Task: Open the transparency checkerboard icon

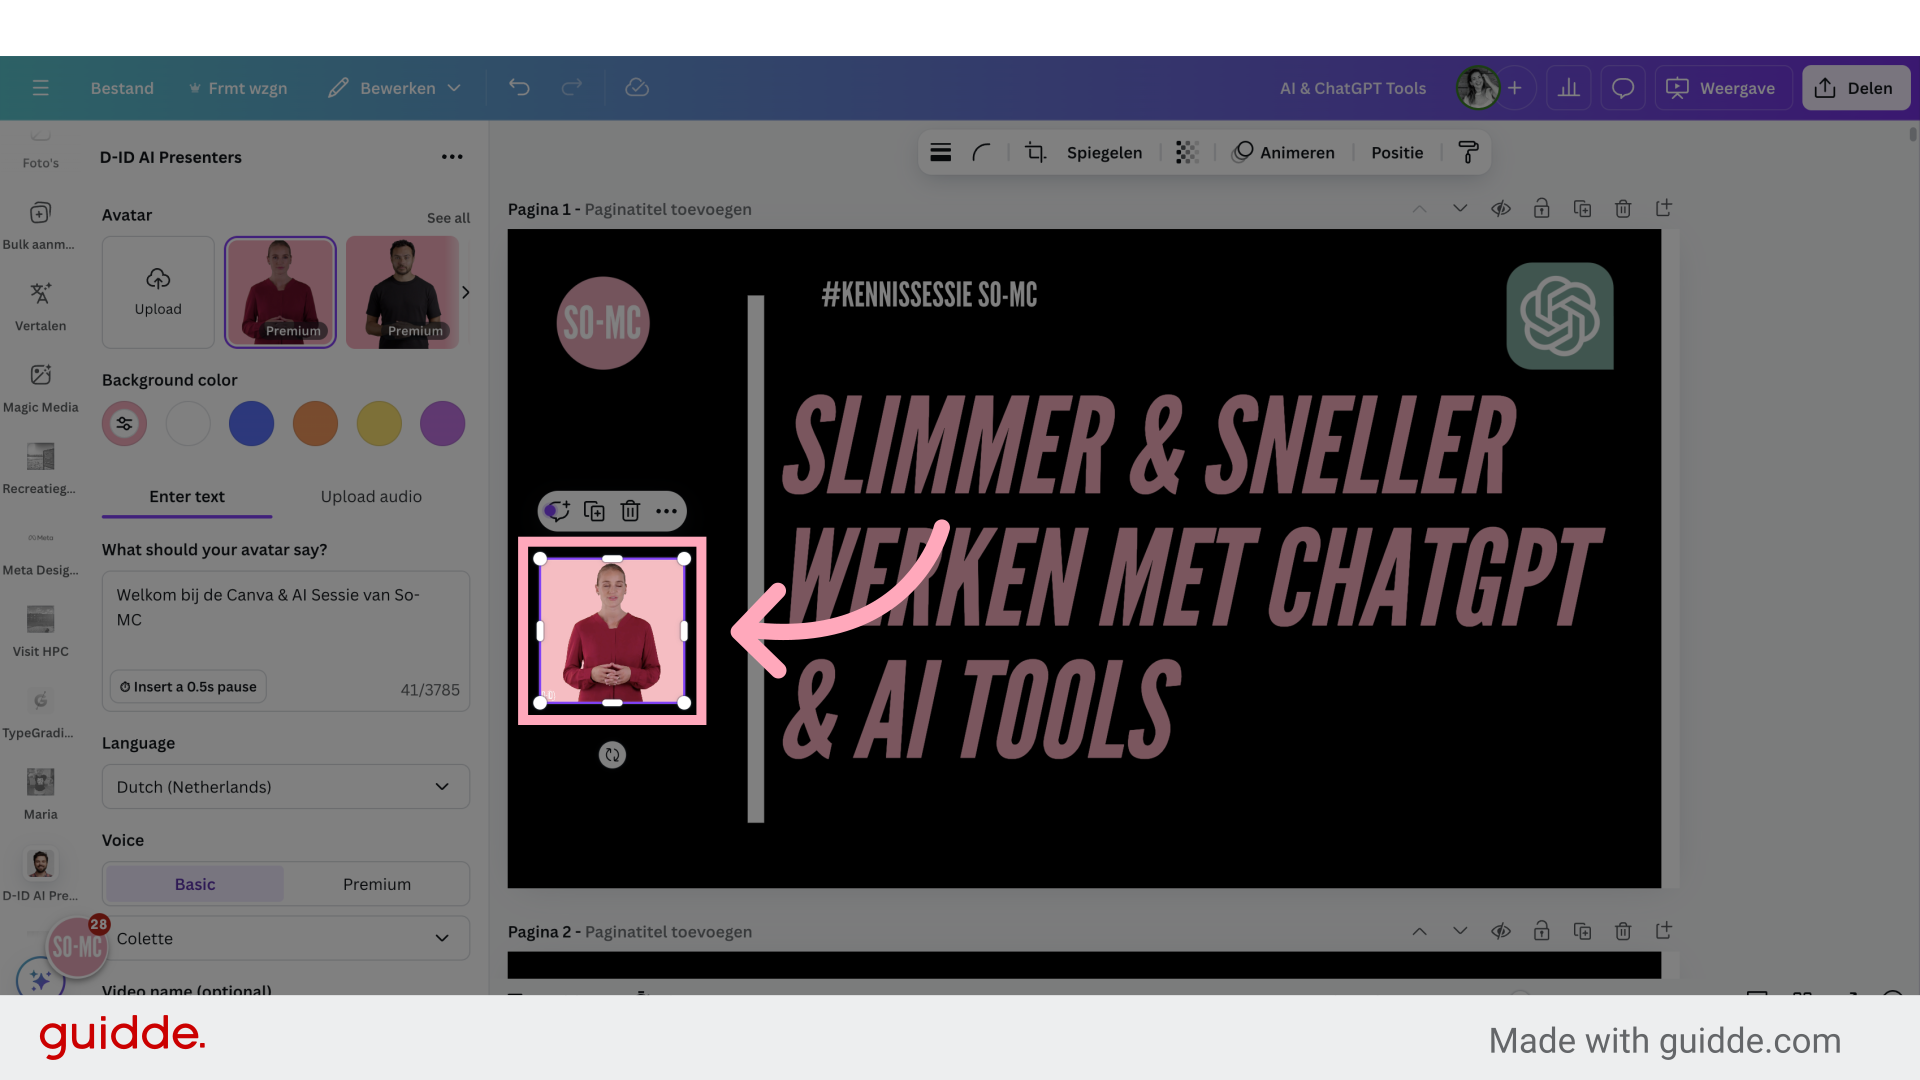Action: 1187,152
